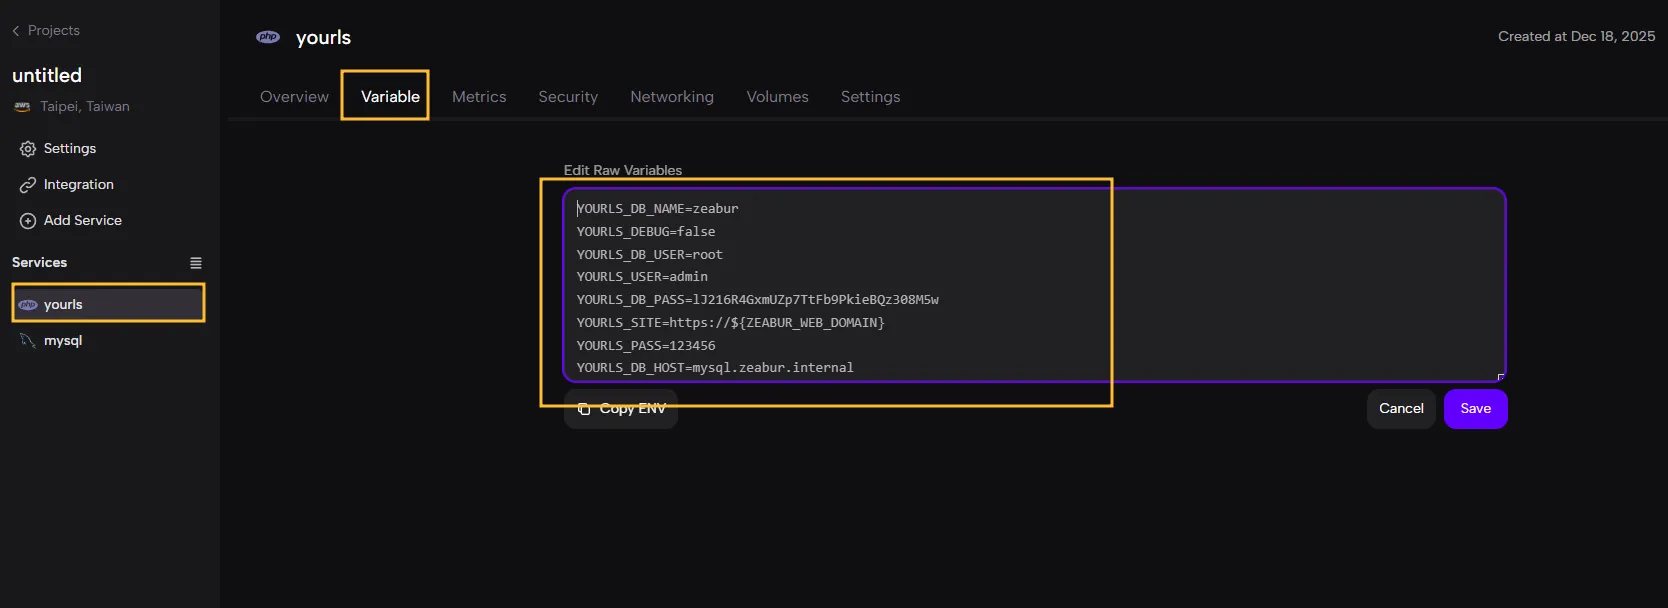Click the AWS region icon beside Taipei
This screenshot has width=1668, height=608.
[x=22, y=106]
